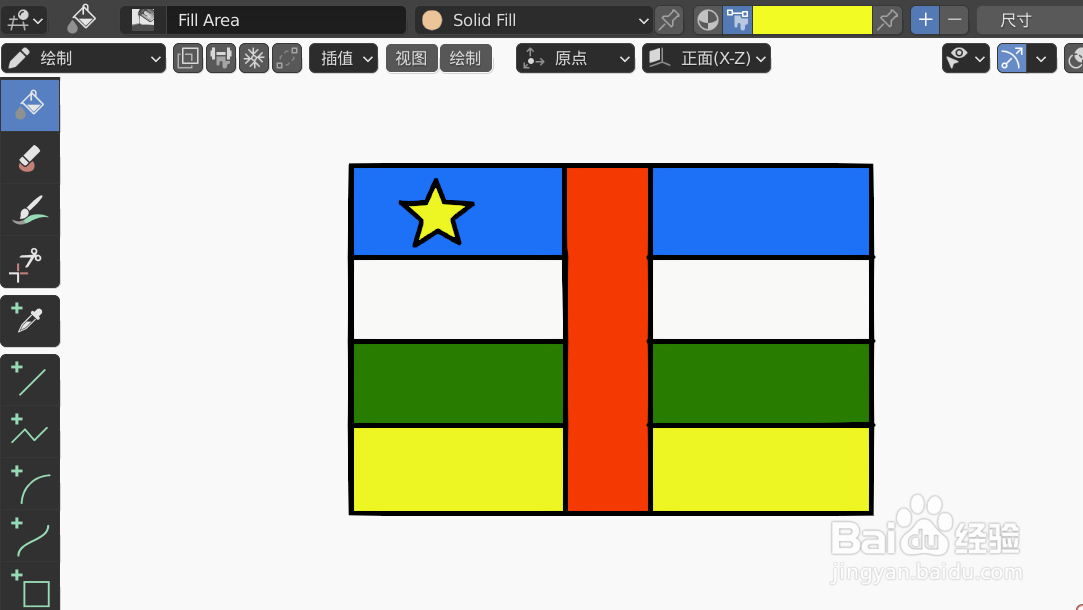Click the drawing plane icon beside 正面(X-Z)
The image size is (1083, 610).
(659, 58)
